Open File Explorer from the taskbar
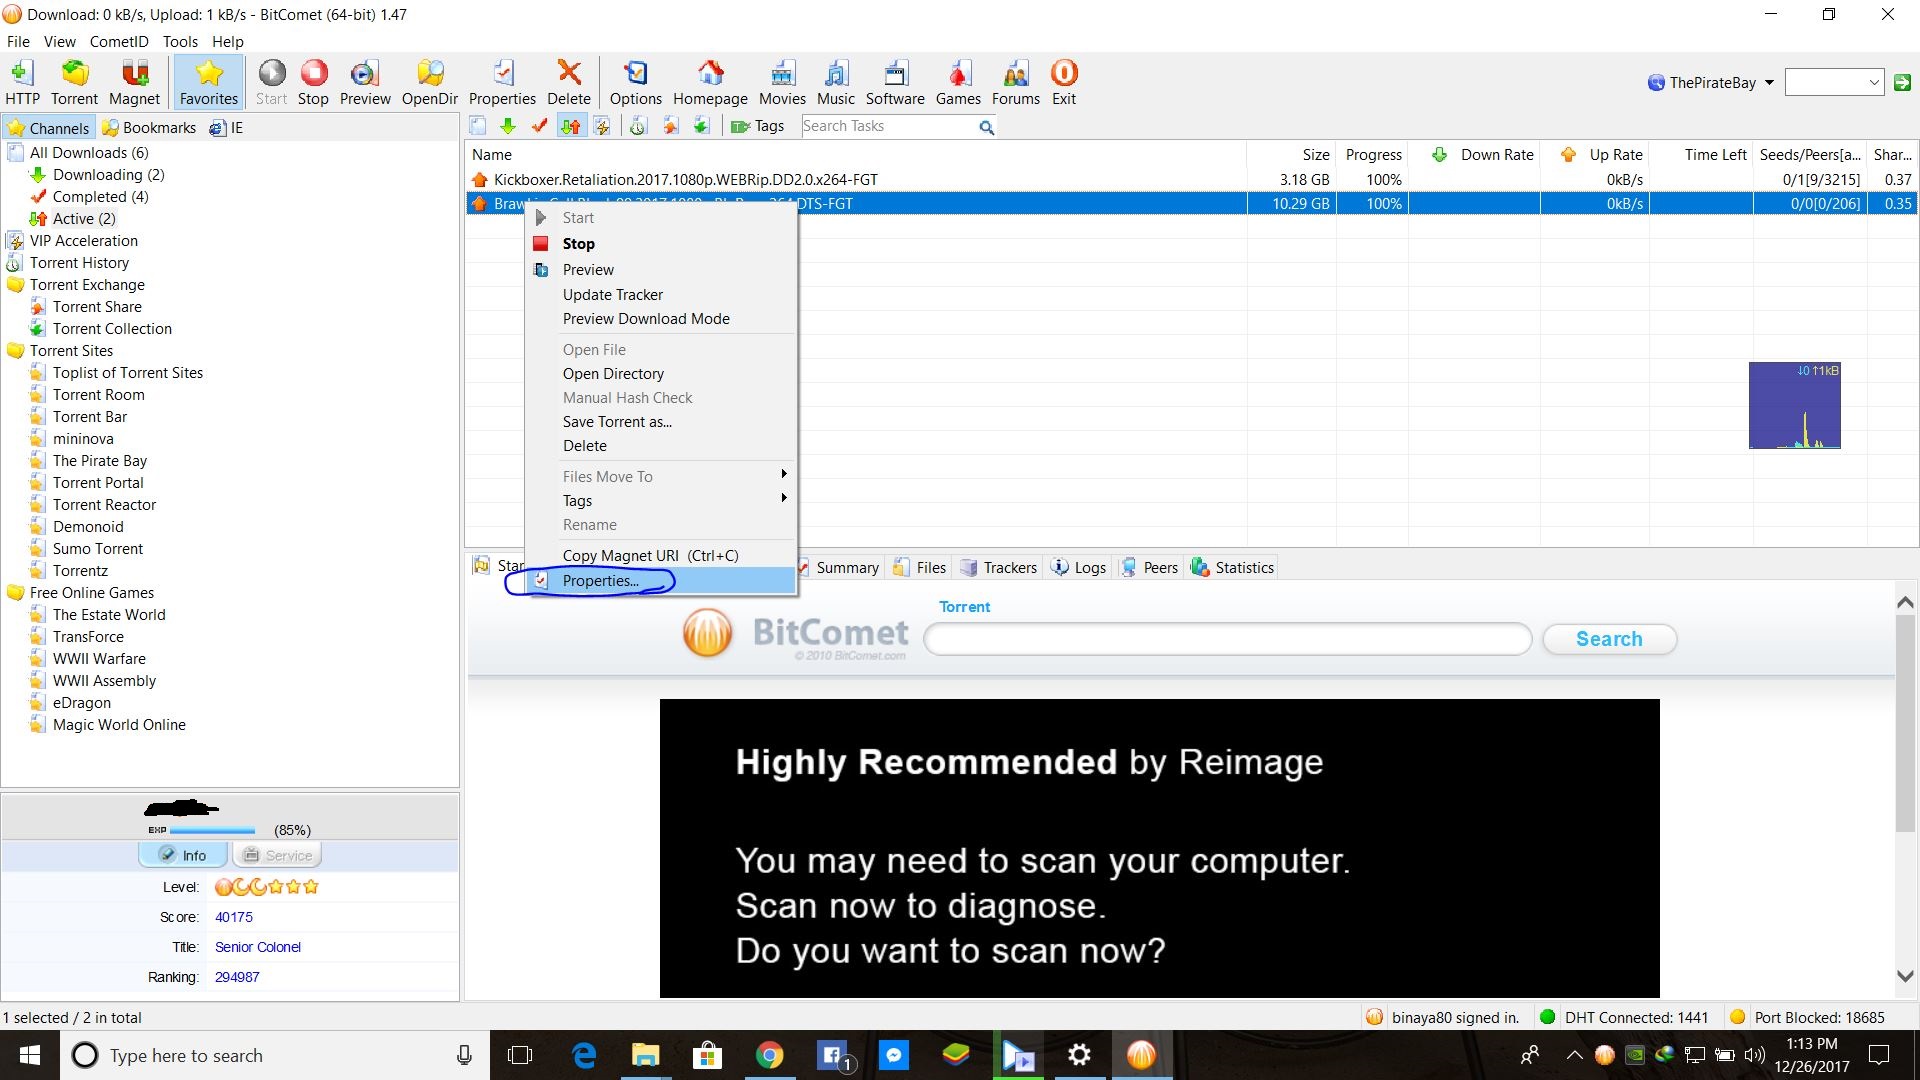The height and width of the screenshot is (1080, 1920). (x=645, y=1055)
